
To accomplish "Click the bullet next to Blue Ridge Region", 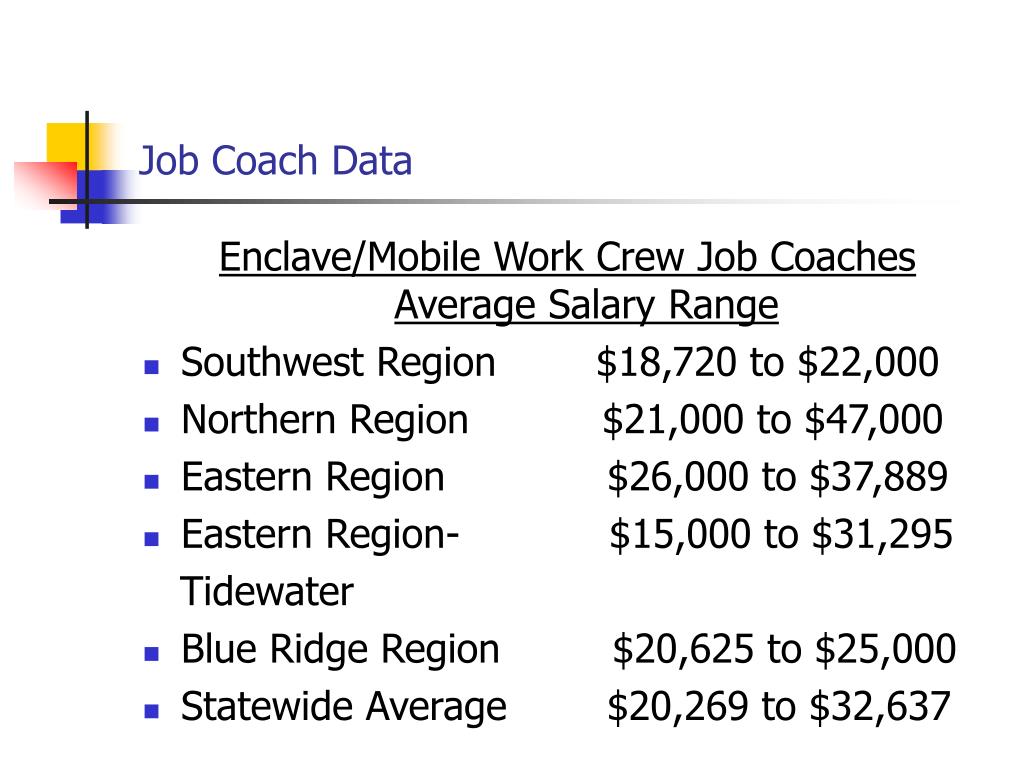I will [x=152, y=654].
